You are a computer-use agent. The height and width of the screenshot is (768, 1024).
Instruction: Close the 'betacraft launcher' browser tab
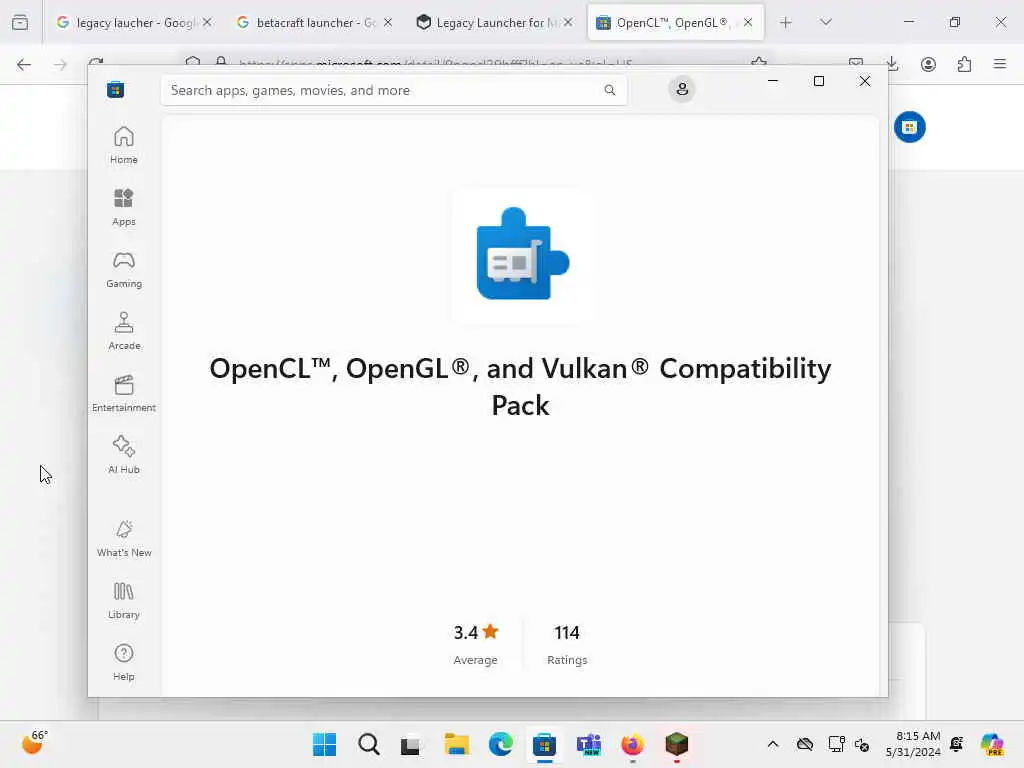click(x=388, y=22)
